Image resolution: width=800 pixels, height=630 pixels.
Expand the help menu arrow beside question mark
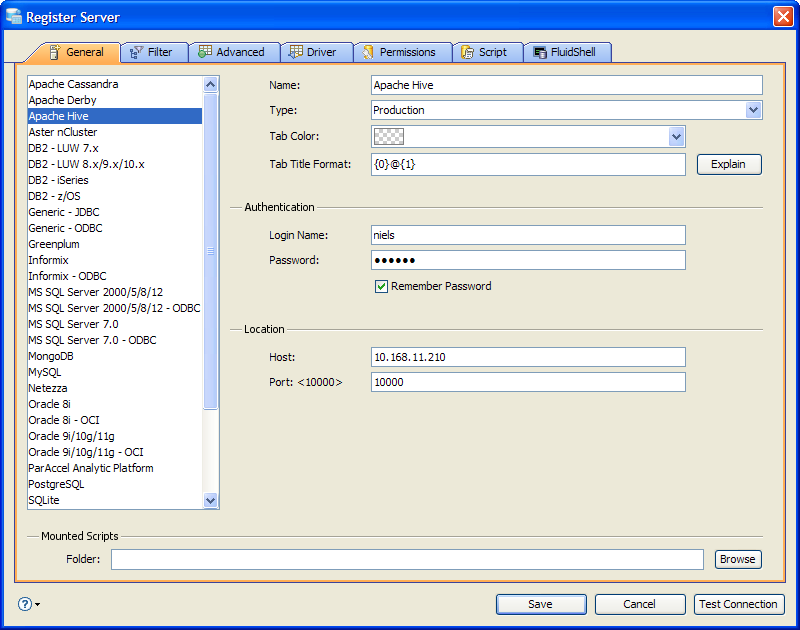(x=38, y=604)
